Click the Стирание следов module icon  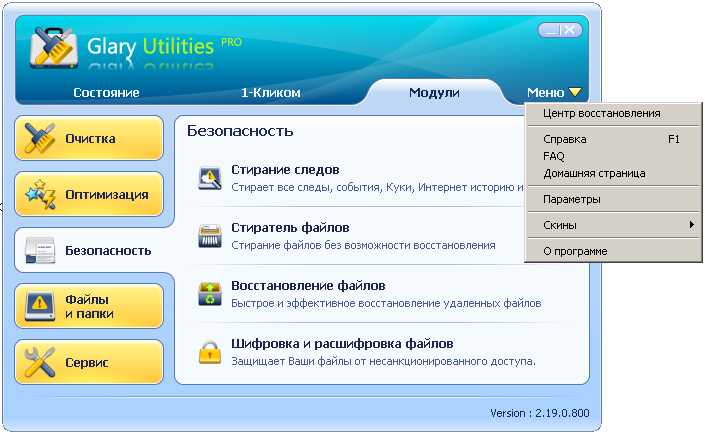pos(210,178)
